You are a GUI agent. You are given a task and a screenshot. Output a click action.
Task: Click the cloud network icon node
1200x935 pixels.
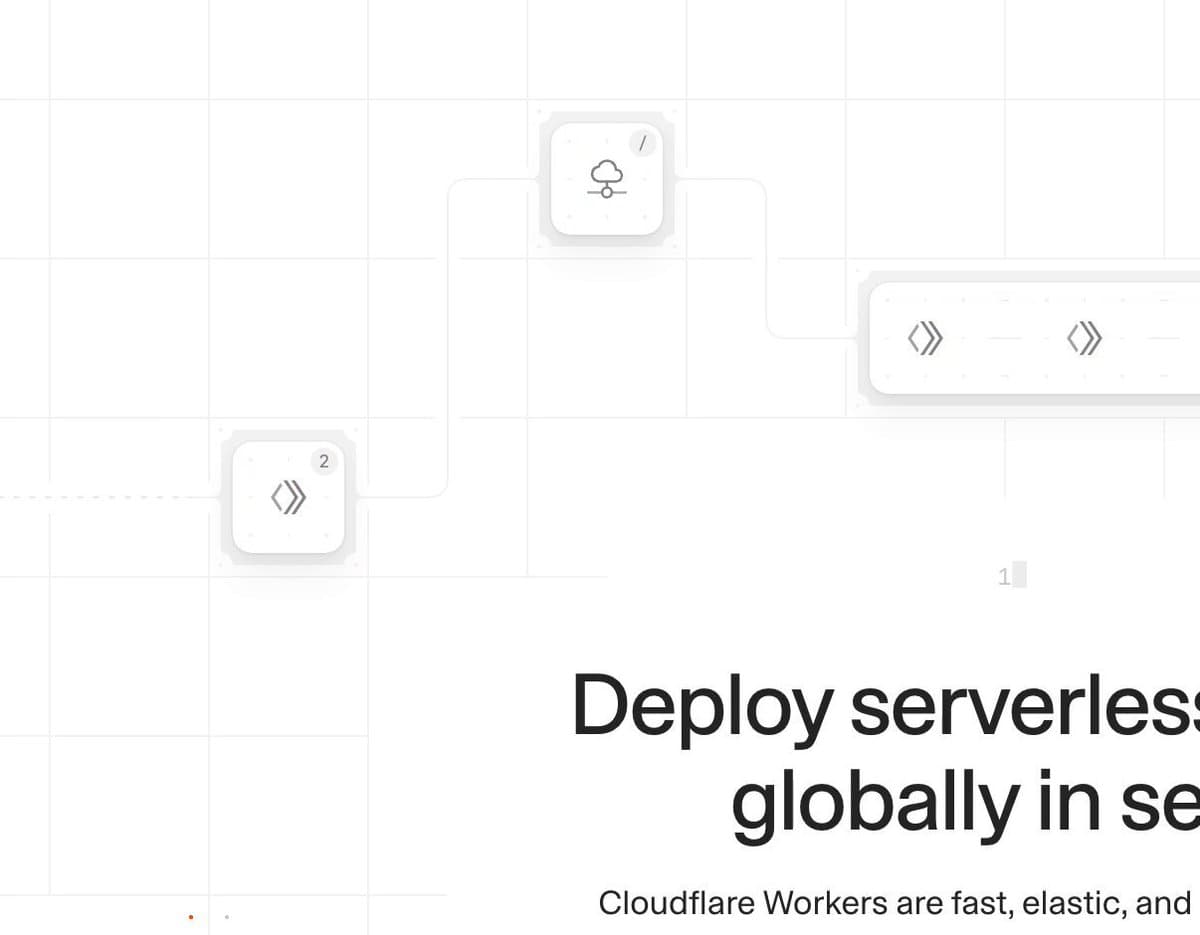tap(606, 178)
